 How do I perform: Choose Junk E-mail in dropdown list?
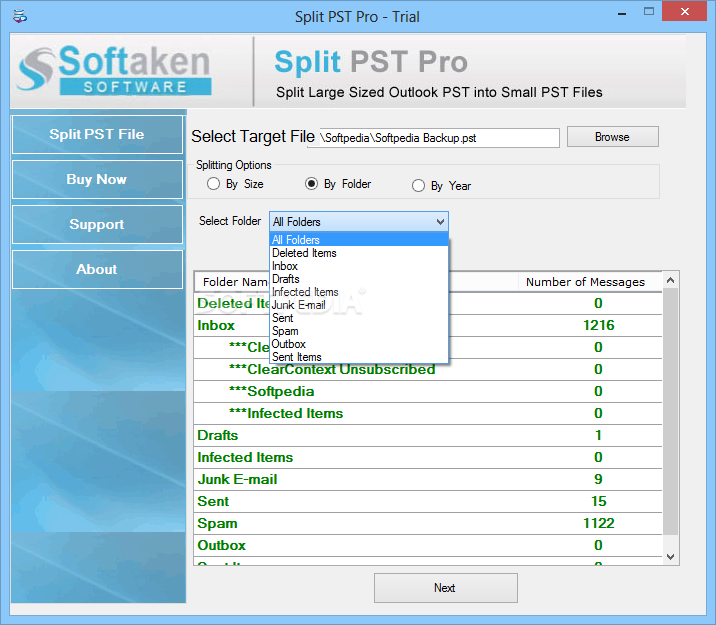click(359, 305)
